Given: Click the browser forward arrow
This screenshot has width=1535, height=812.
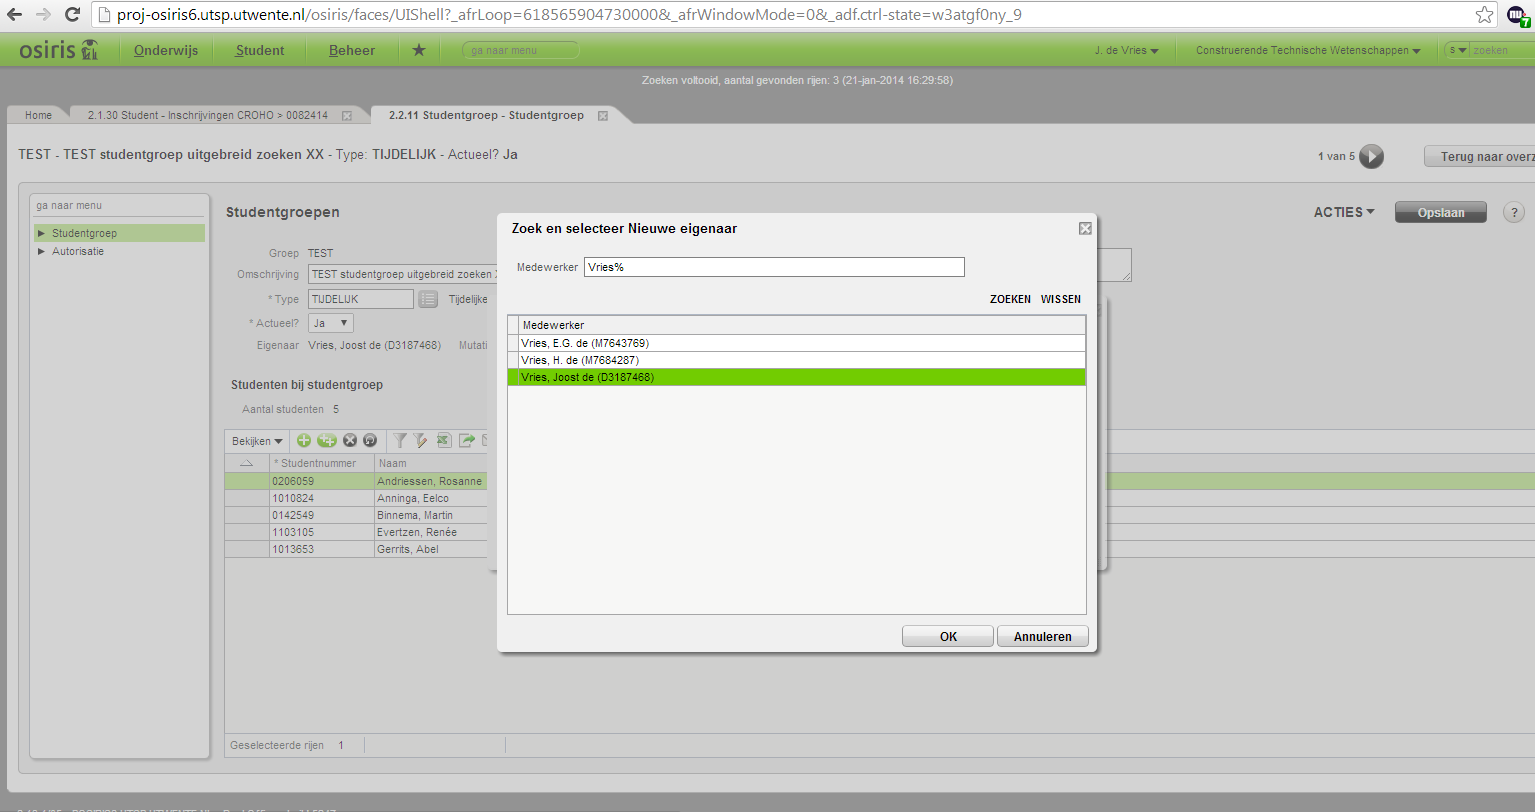Looking at the screenshot, I should click(x=43, y=15).
